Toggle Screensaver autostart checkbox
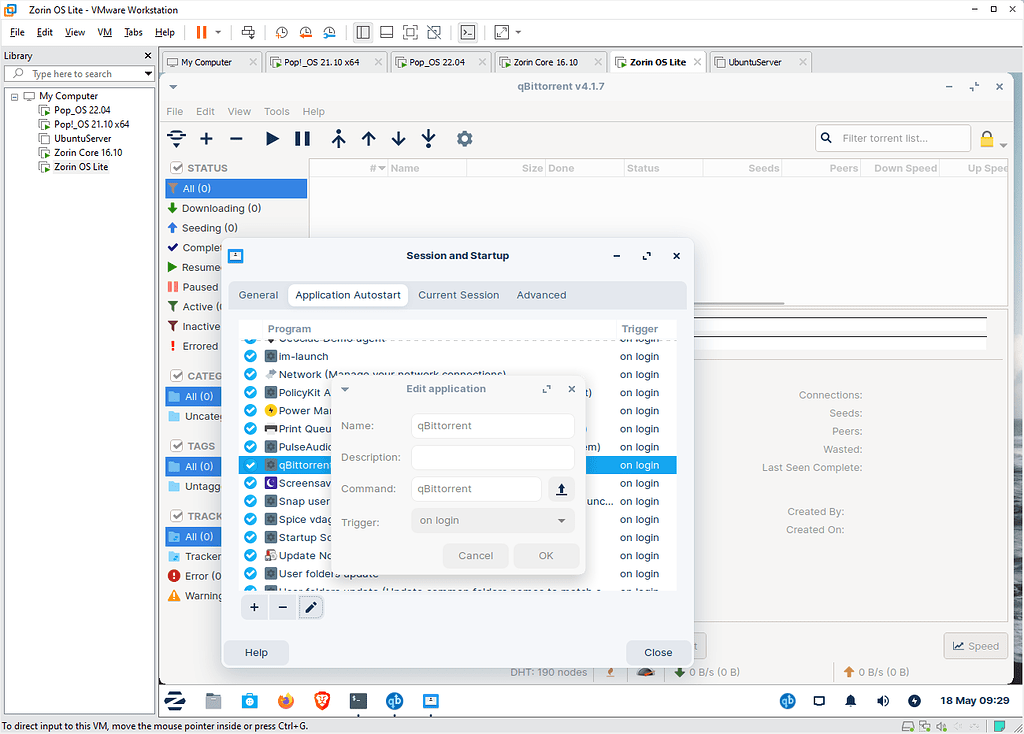Screen dimensions: 1024x734 point(250,483)
